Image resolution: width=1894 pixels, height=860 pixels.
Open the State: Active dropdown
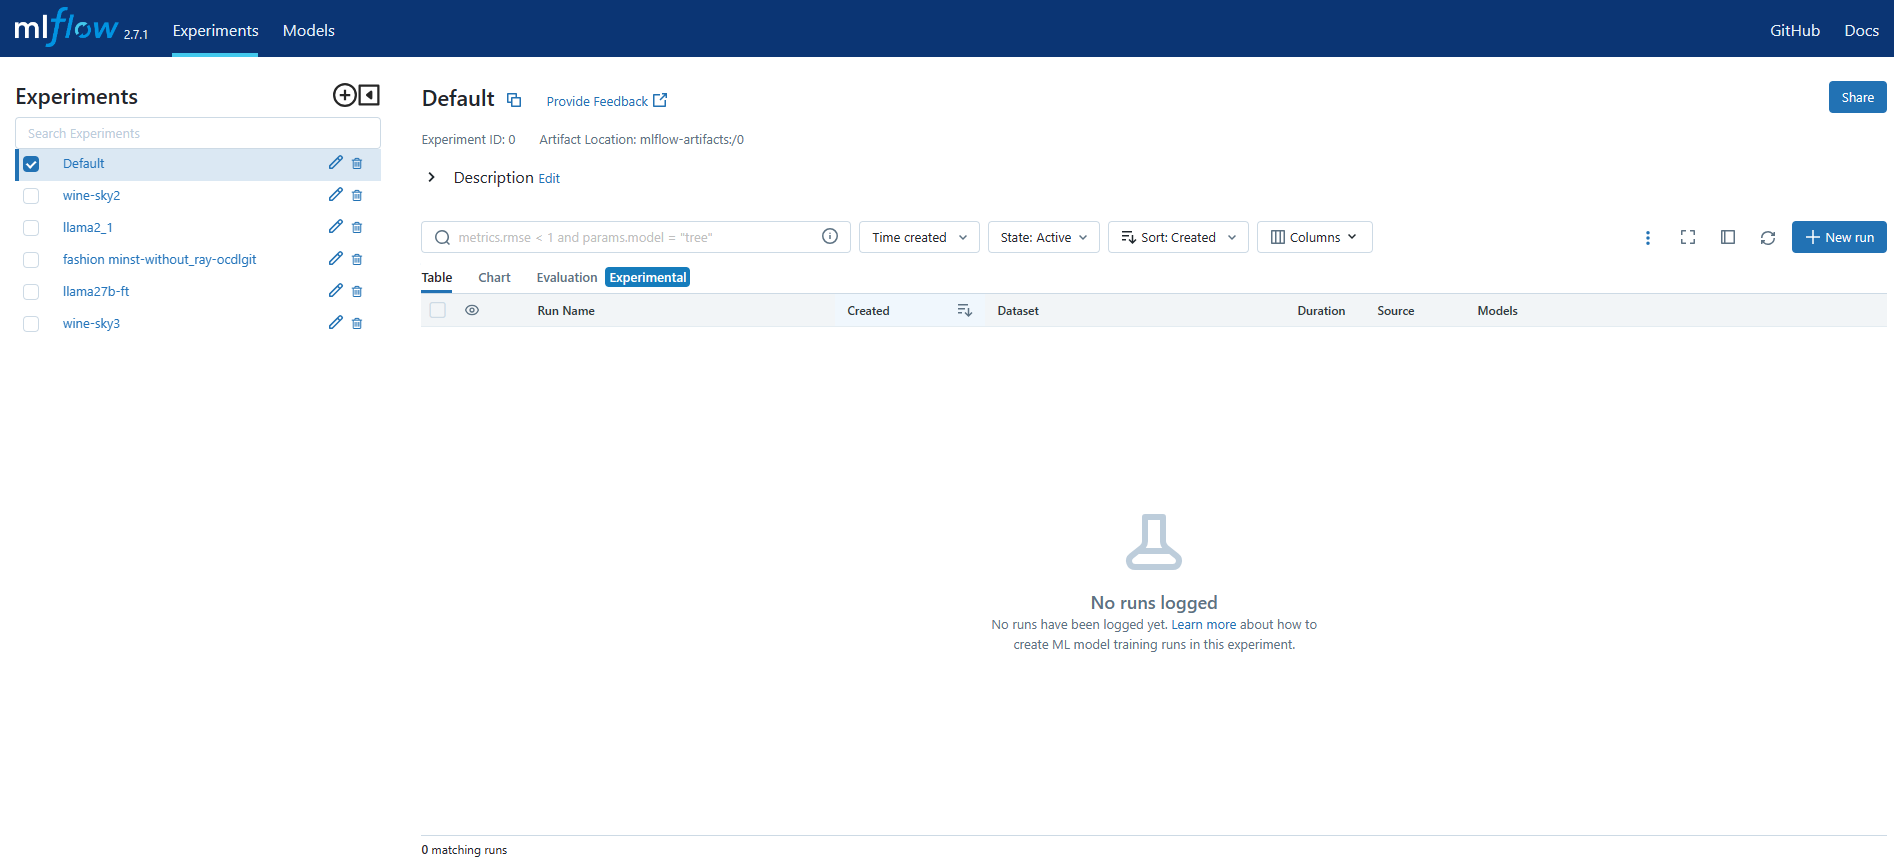pos(1043,238)
